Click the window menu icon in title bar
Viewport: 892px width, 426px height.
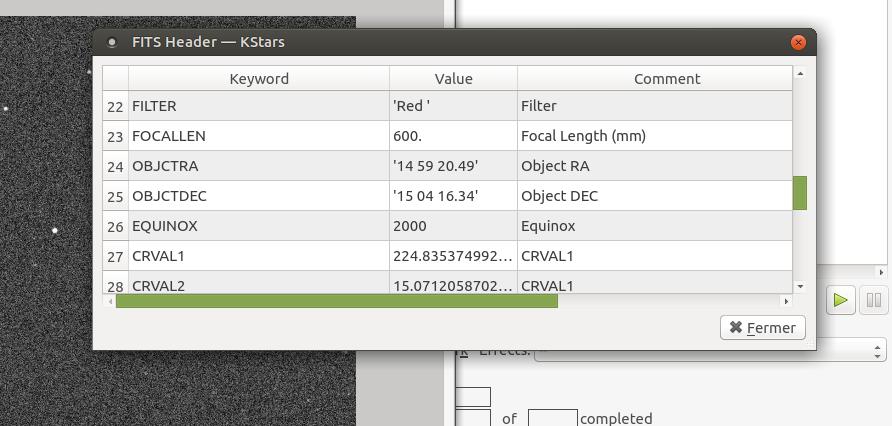(x=112, y=42)
